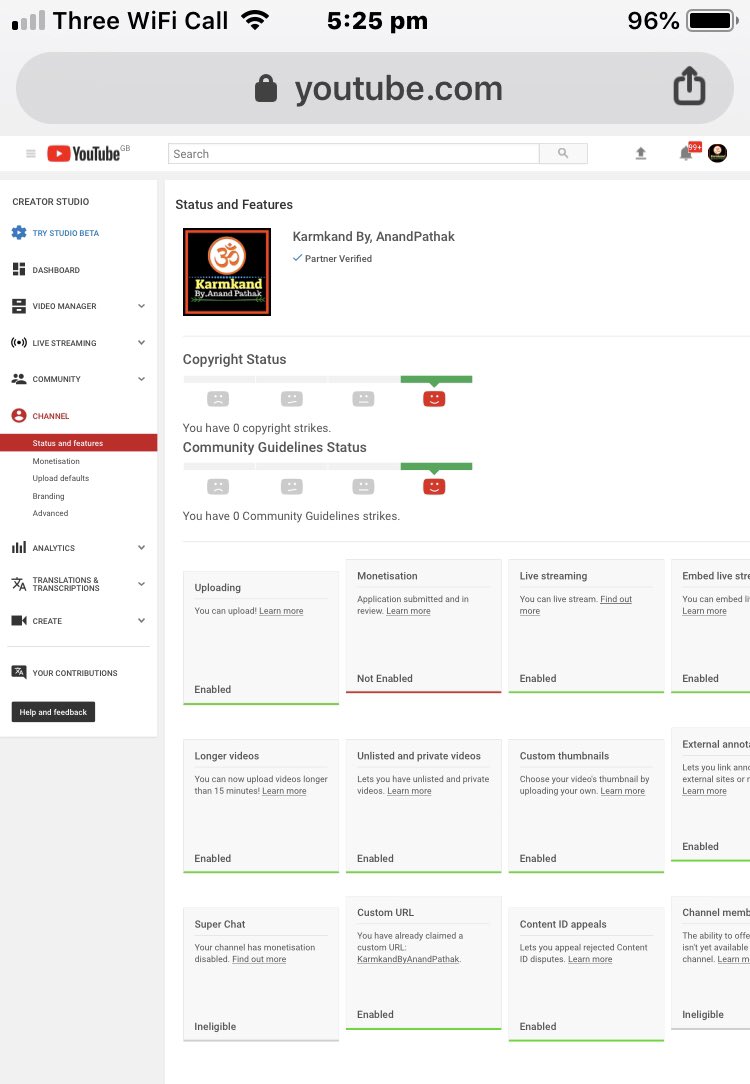Screen dimensions: 750x1084
Task: Expand the Translations & Transcriptions chevron
Action: coord(141,584)
